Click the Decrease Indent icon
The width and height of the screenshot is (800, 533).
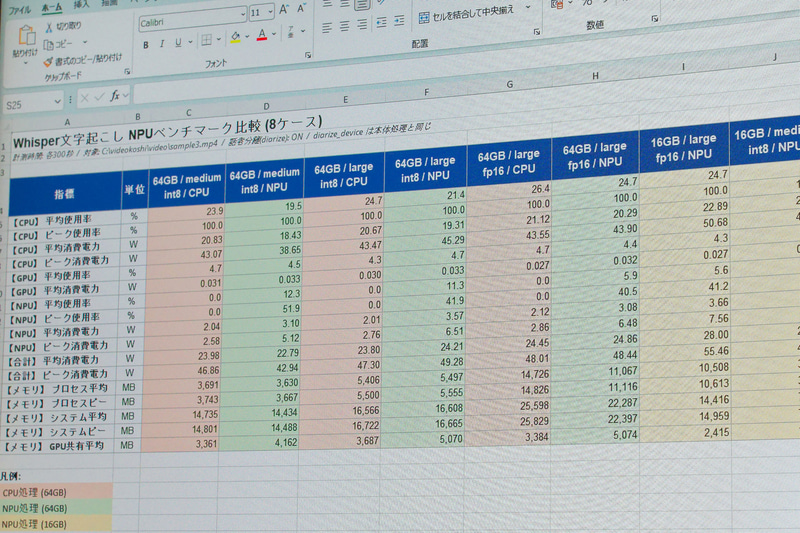(381, 22)
